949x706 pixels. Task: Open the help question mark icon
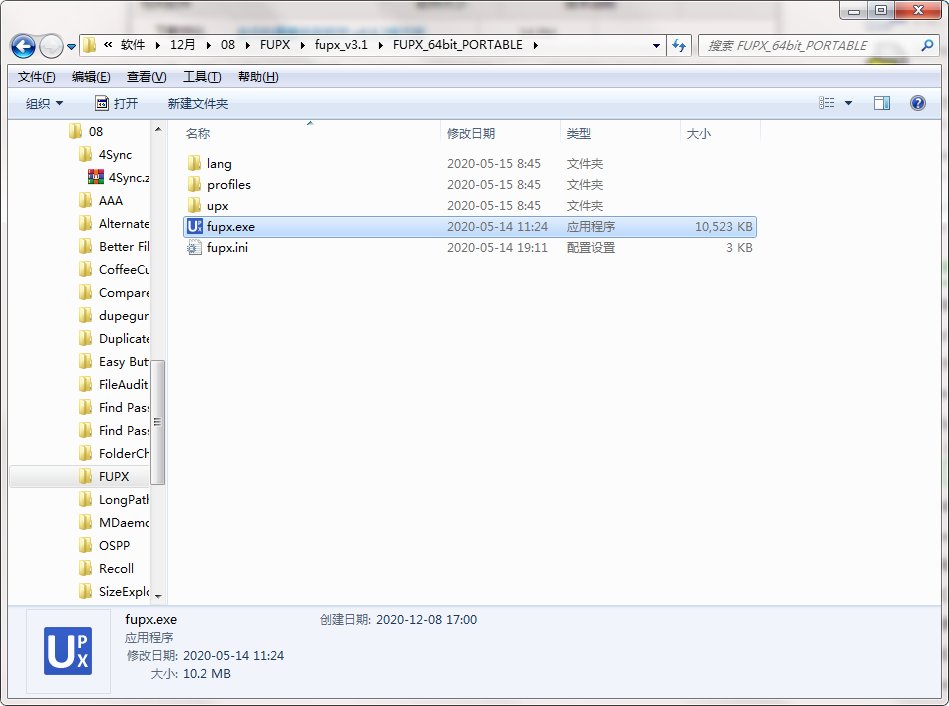point(917,103)
